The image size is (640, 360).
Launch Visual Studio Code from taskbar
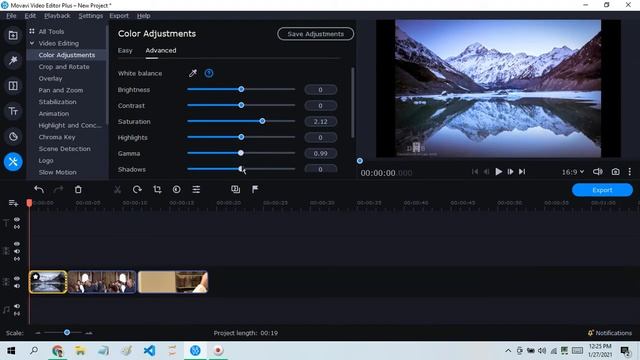pyautogui.click(x=149, y=351)
